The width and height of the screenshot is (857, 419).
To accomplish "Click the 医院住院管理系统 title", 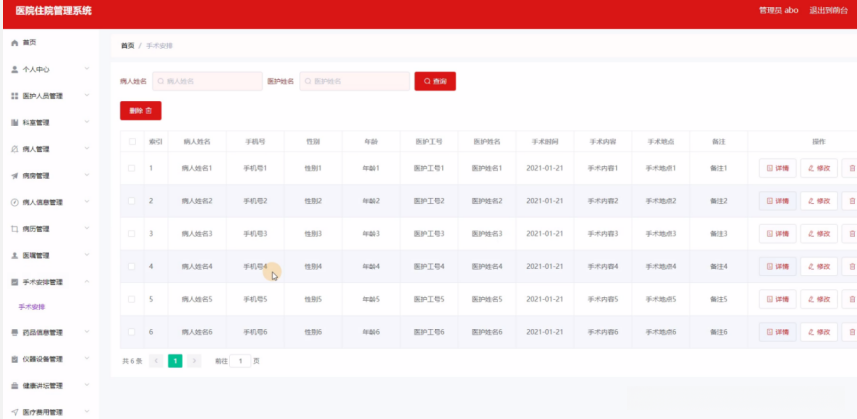I will tap(54, 11).
